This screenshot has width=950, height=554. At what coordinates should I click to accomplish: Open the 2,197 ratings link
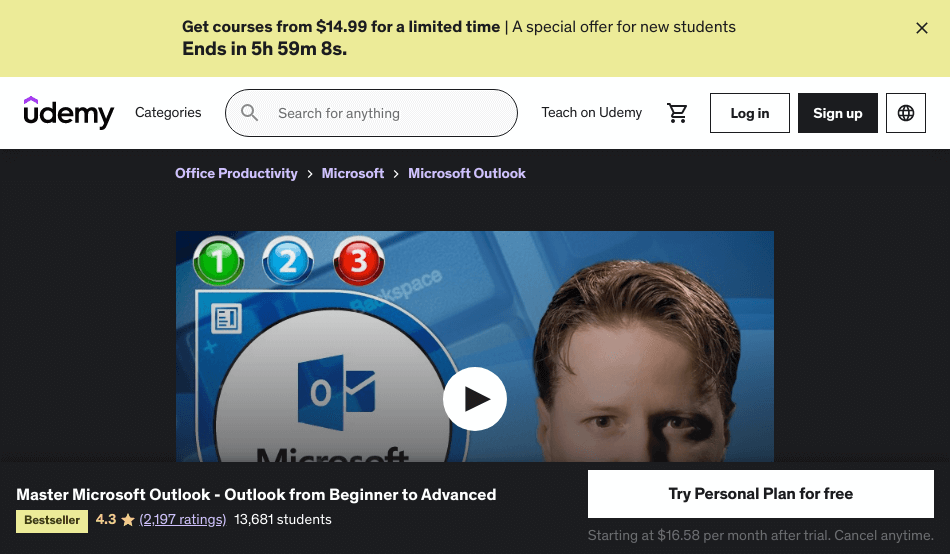182,519
